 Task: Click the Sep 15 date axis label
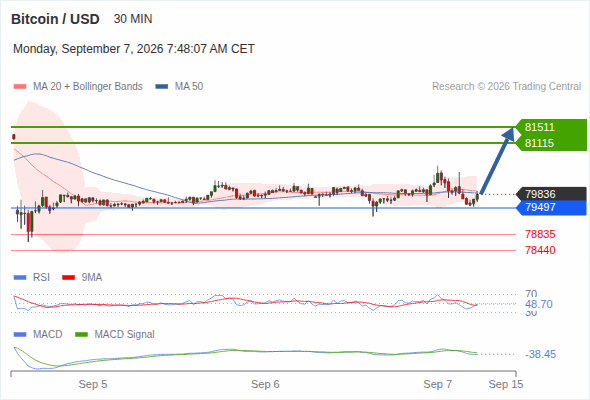[506, 384]
